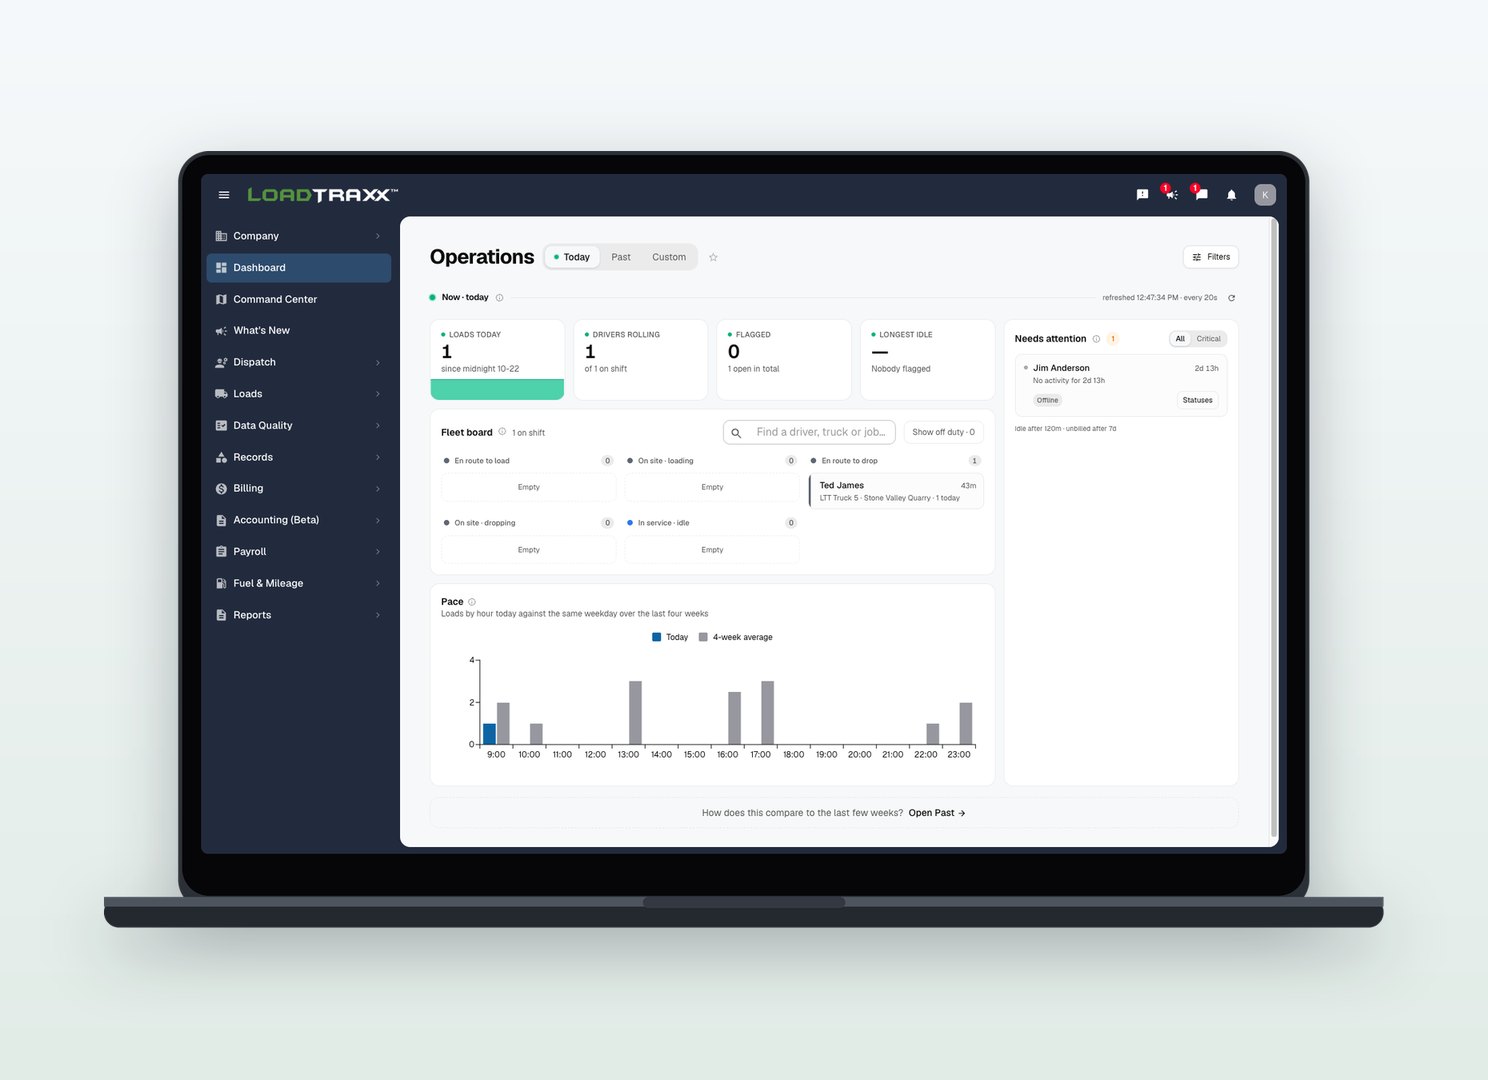Viewport: 1488px width, 1080px height.
Task: Switch to the Custom tab
Action: click(669, 257)
